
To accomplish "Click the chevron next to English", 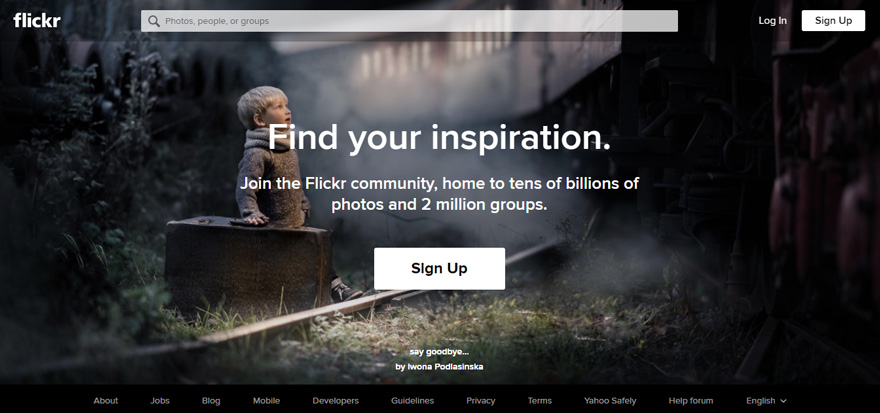I will click(x=783, y=401).
